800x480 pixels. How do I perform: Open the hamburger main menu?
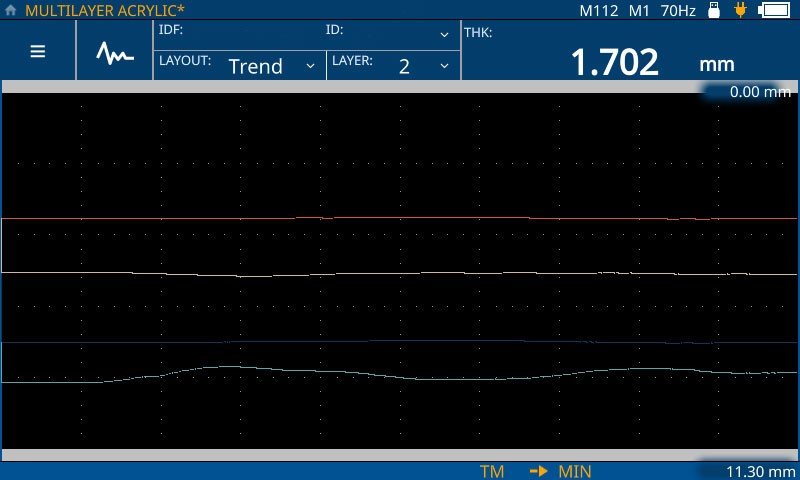click(x=38, y=52)
